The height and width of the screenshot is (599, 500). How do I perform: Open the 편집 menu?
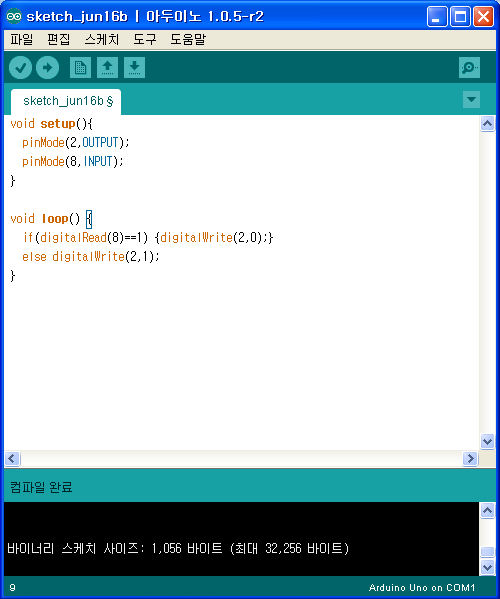tap(58, 39)
